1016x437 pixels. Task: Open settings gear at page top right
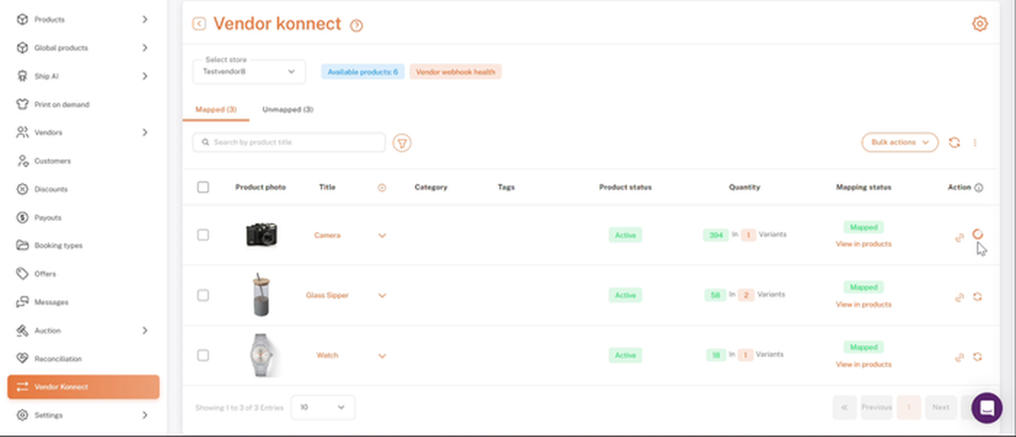[980, 24]
